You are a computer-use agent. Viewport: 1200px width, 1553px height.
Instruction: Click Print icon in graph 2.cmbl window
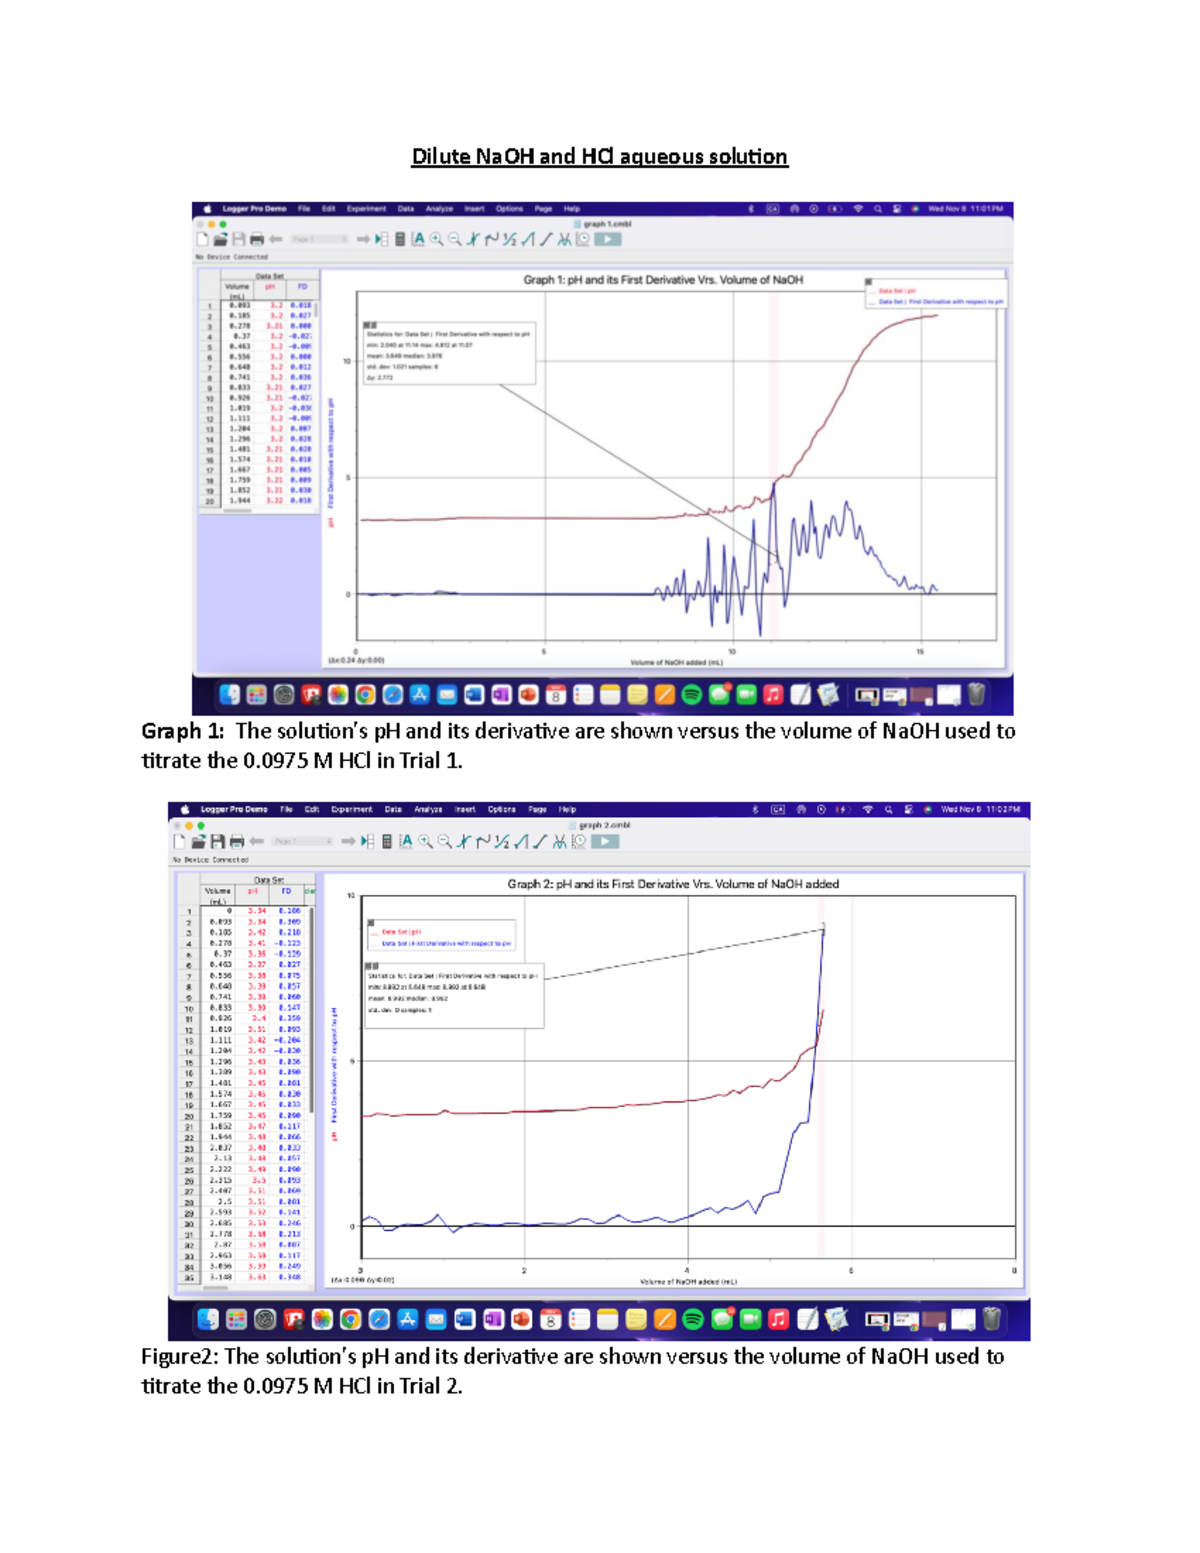[236, 842]
